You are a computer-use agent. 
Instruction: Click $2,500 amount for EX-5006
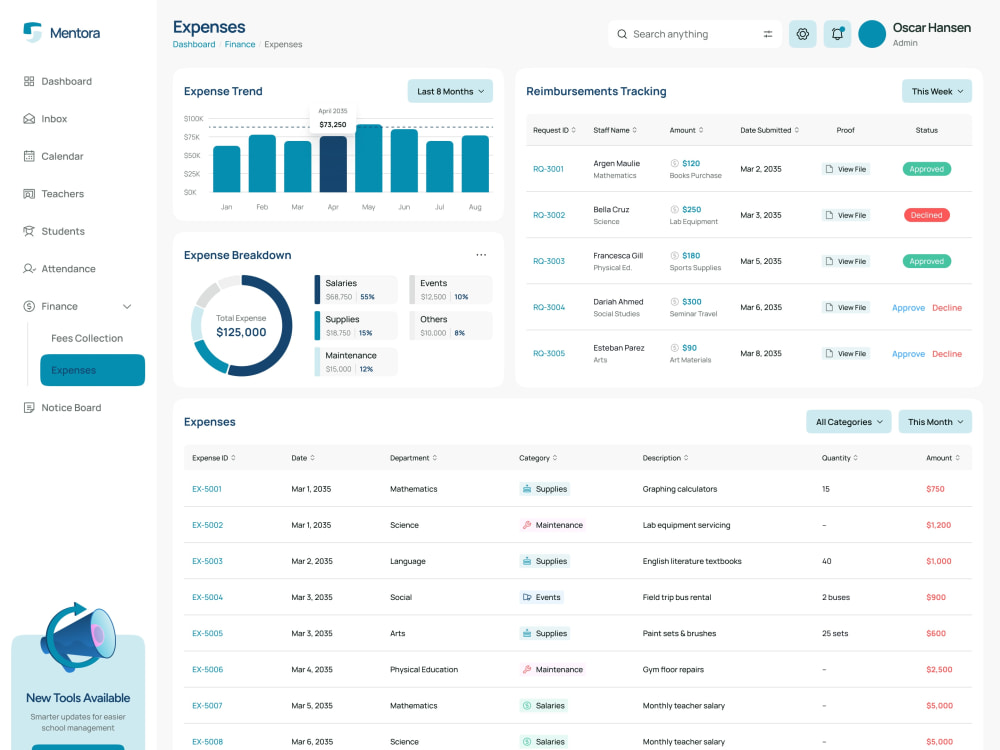pos(939,670)
